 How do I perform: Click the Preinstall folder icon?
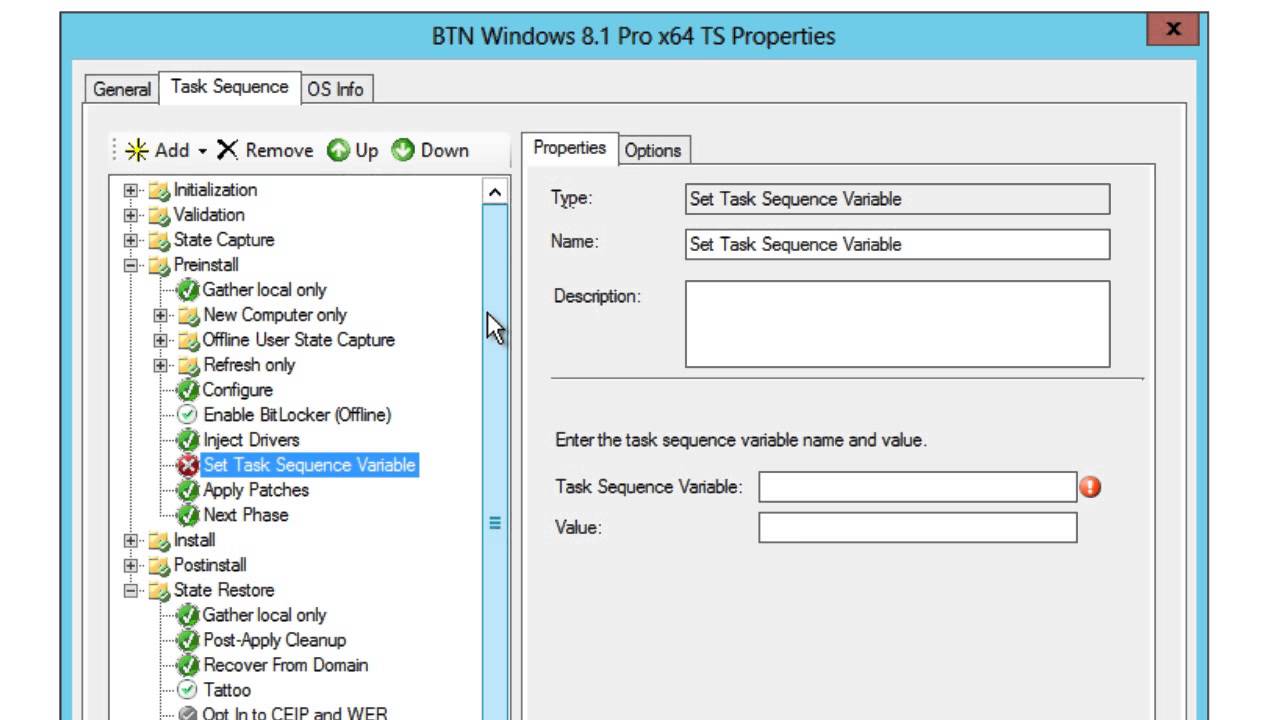[x=160, y=265]
